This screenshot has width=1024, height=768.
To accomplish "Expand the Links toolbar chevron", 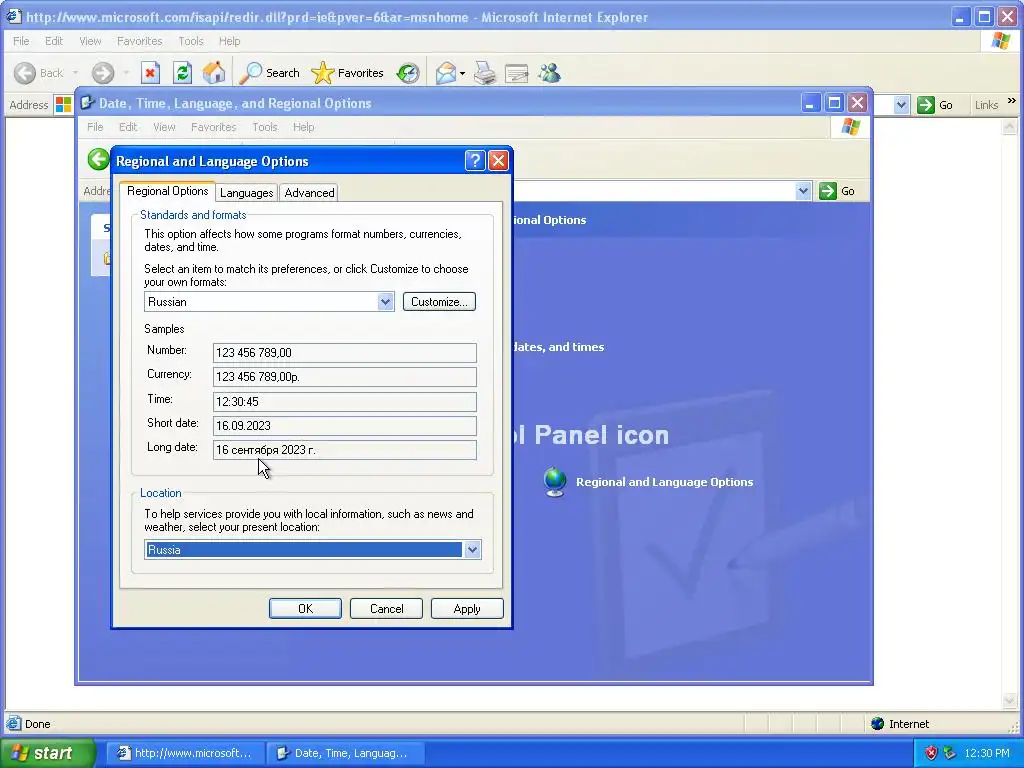I will click(1012, 101).
